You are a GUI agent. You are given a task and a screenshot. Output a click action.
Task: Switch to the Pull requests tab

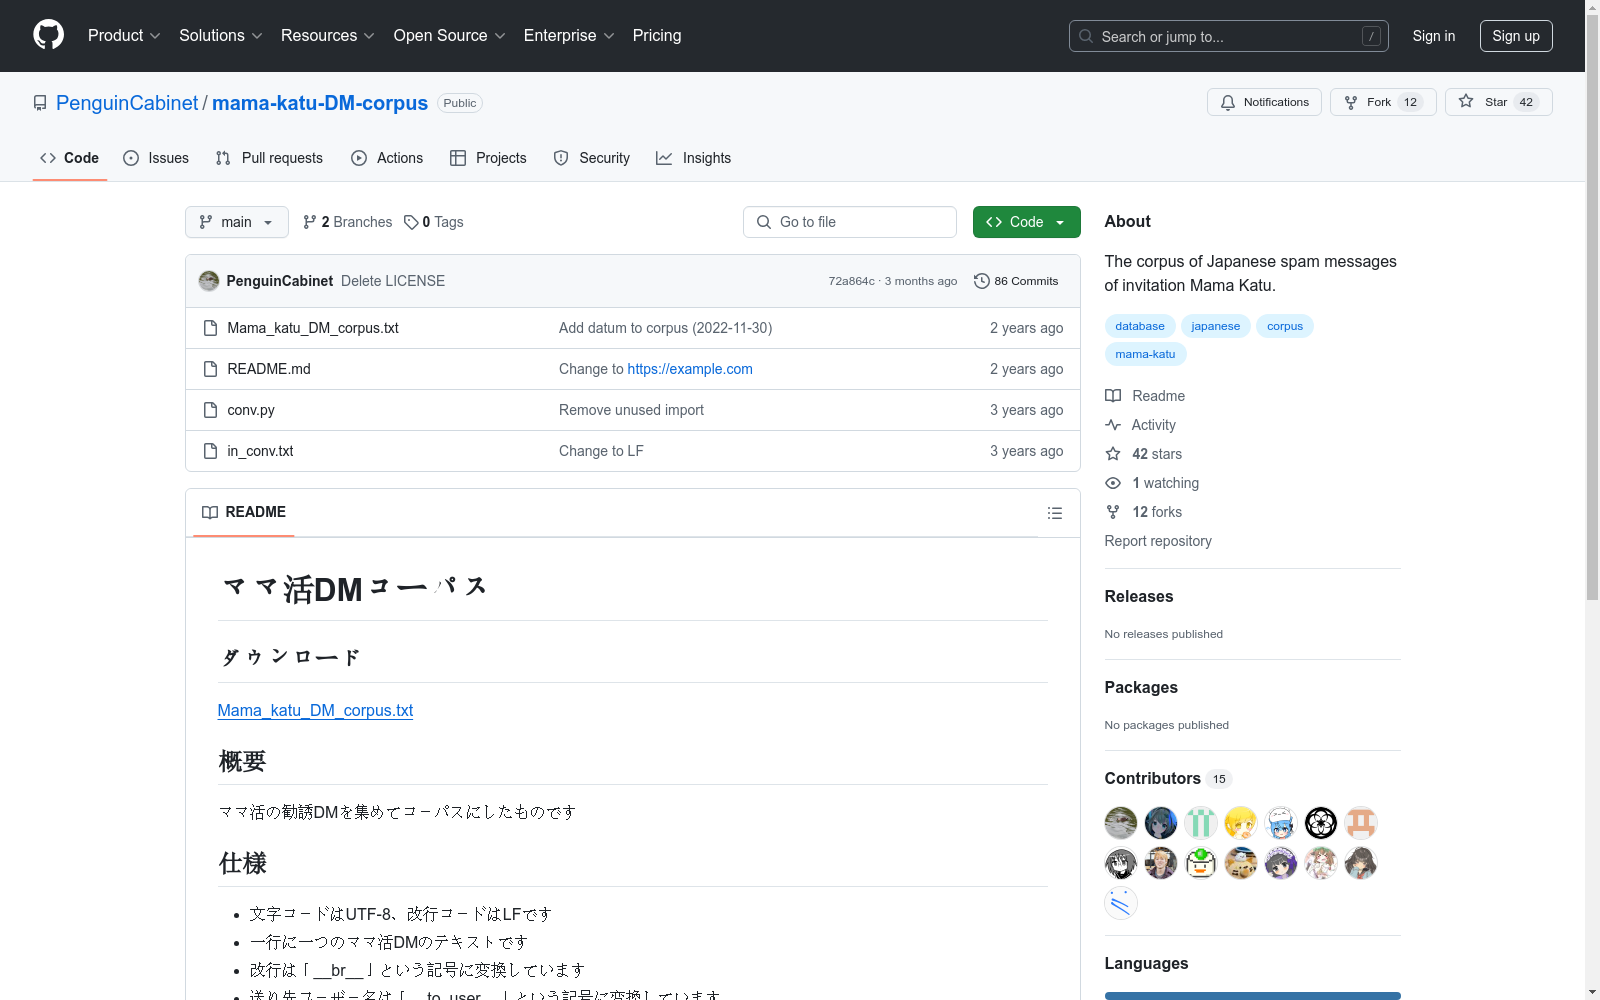pos(269,158)
